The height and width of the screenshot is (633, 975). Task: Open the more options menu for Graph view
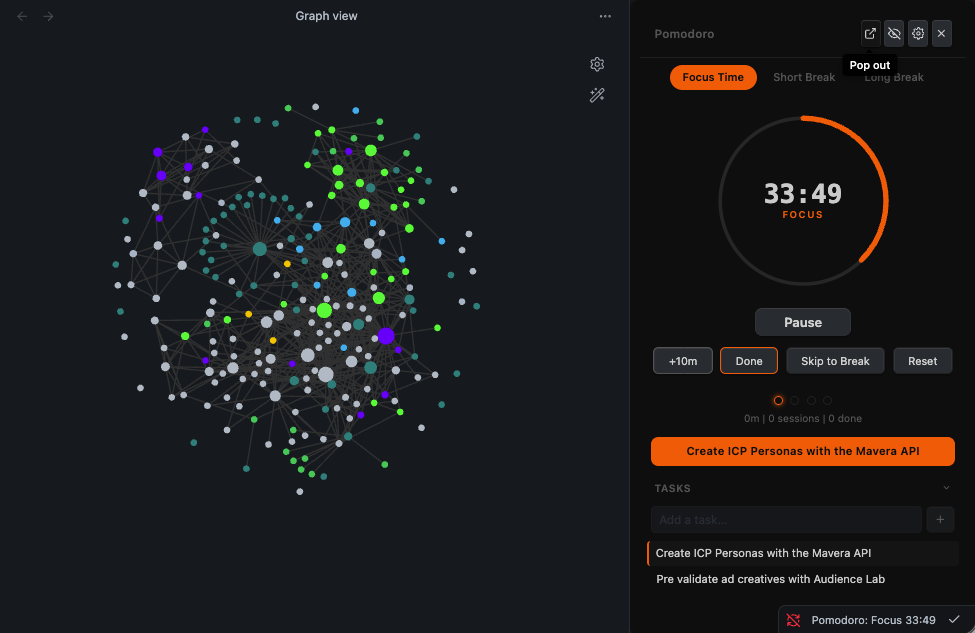pyautogui.click(x=605, y=16)
